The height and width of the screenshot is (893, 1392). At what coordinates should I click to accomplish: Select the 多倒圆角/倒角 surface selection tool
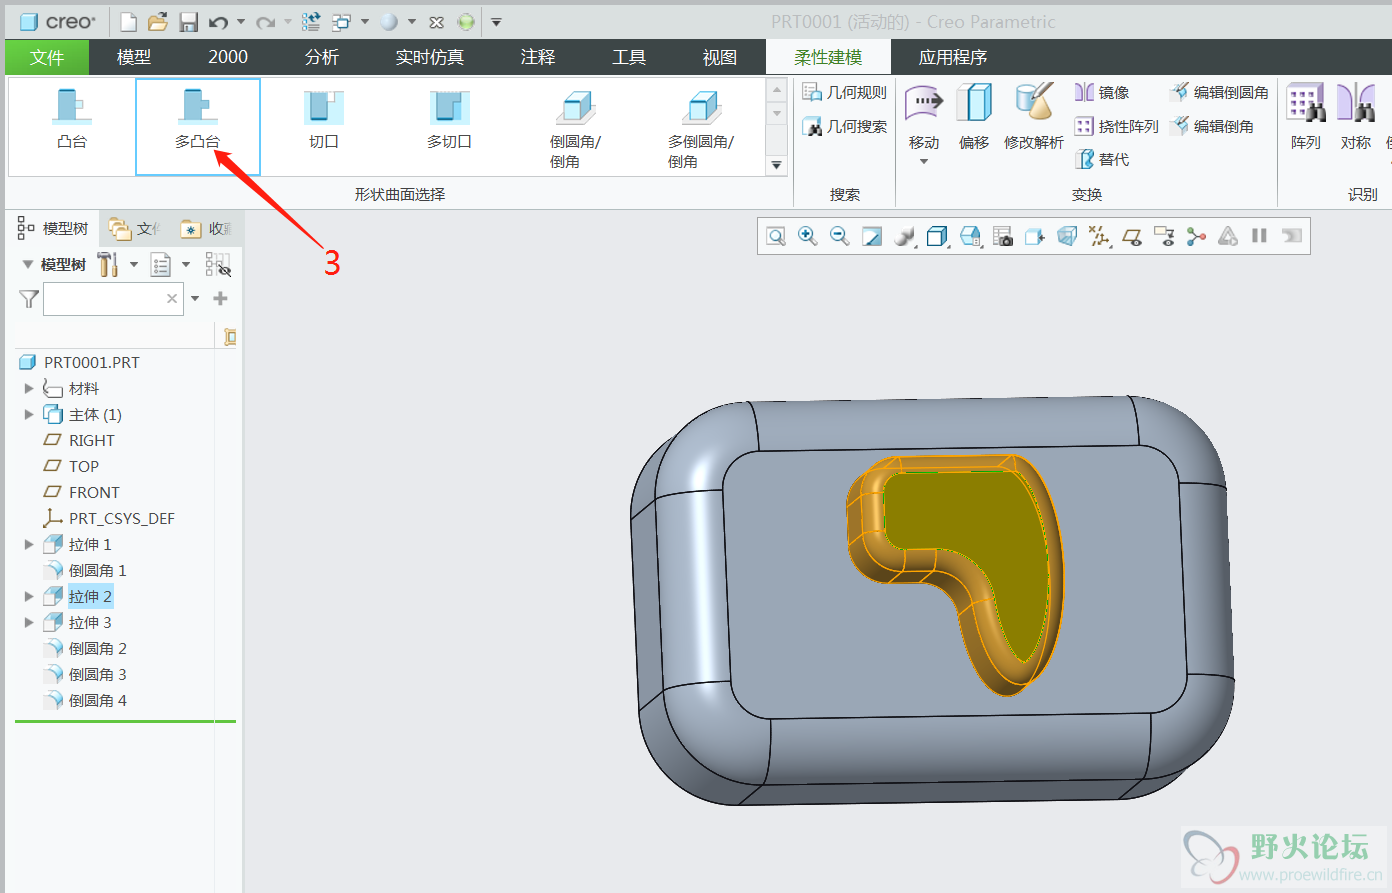(x=701, y=129)
